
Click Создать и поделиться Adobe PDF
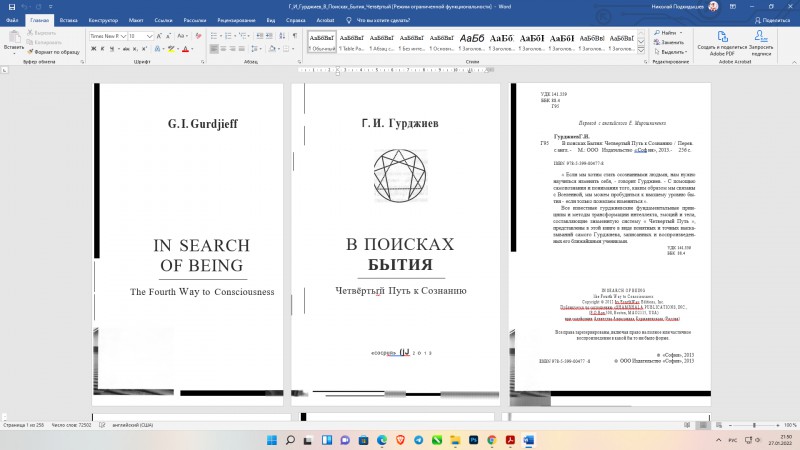point(722,43)
